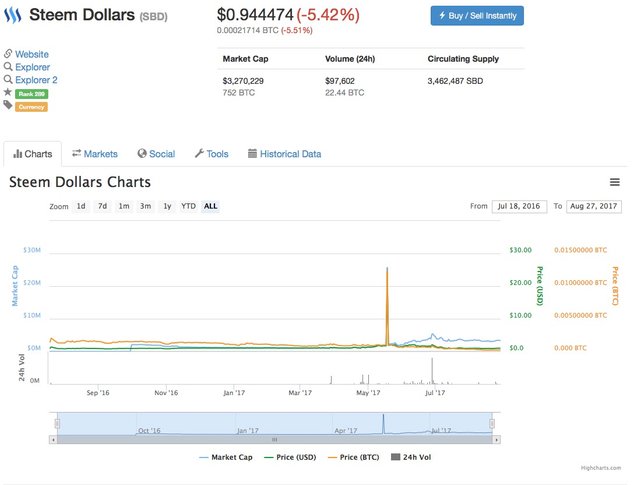Click the To date field Aug 27, 2017
Screen dimensions: 640x485
click(x=594, y=206)
